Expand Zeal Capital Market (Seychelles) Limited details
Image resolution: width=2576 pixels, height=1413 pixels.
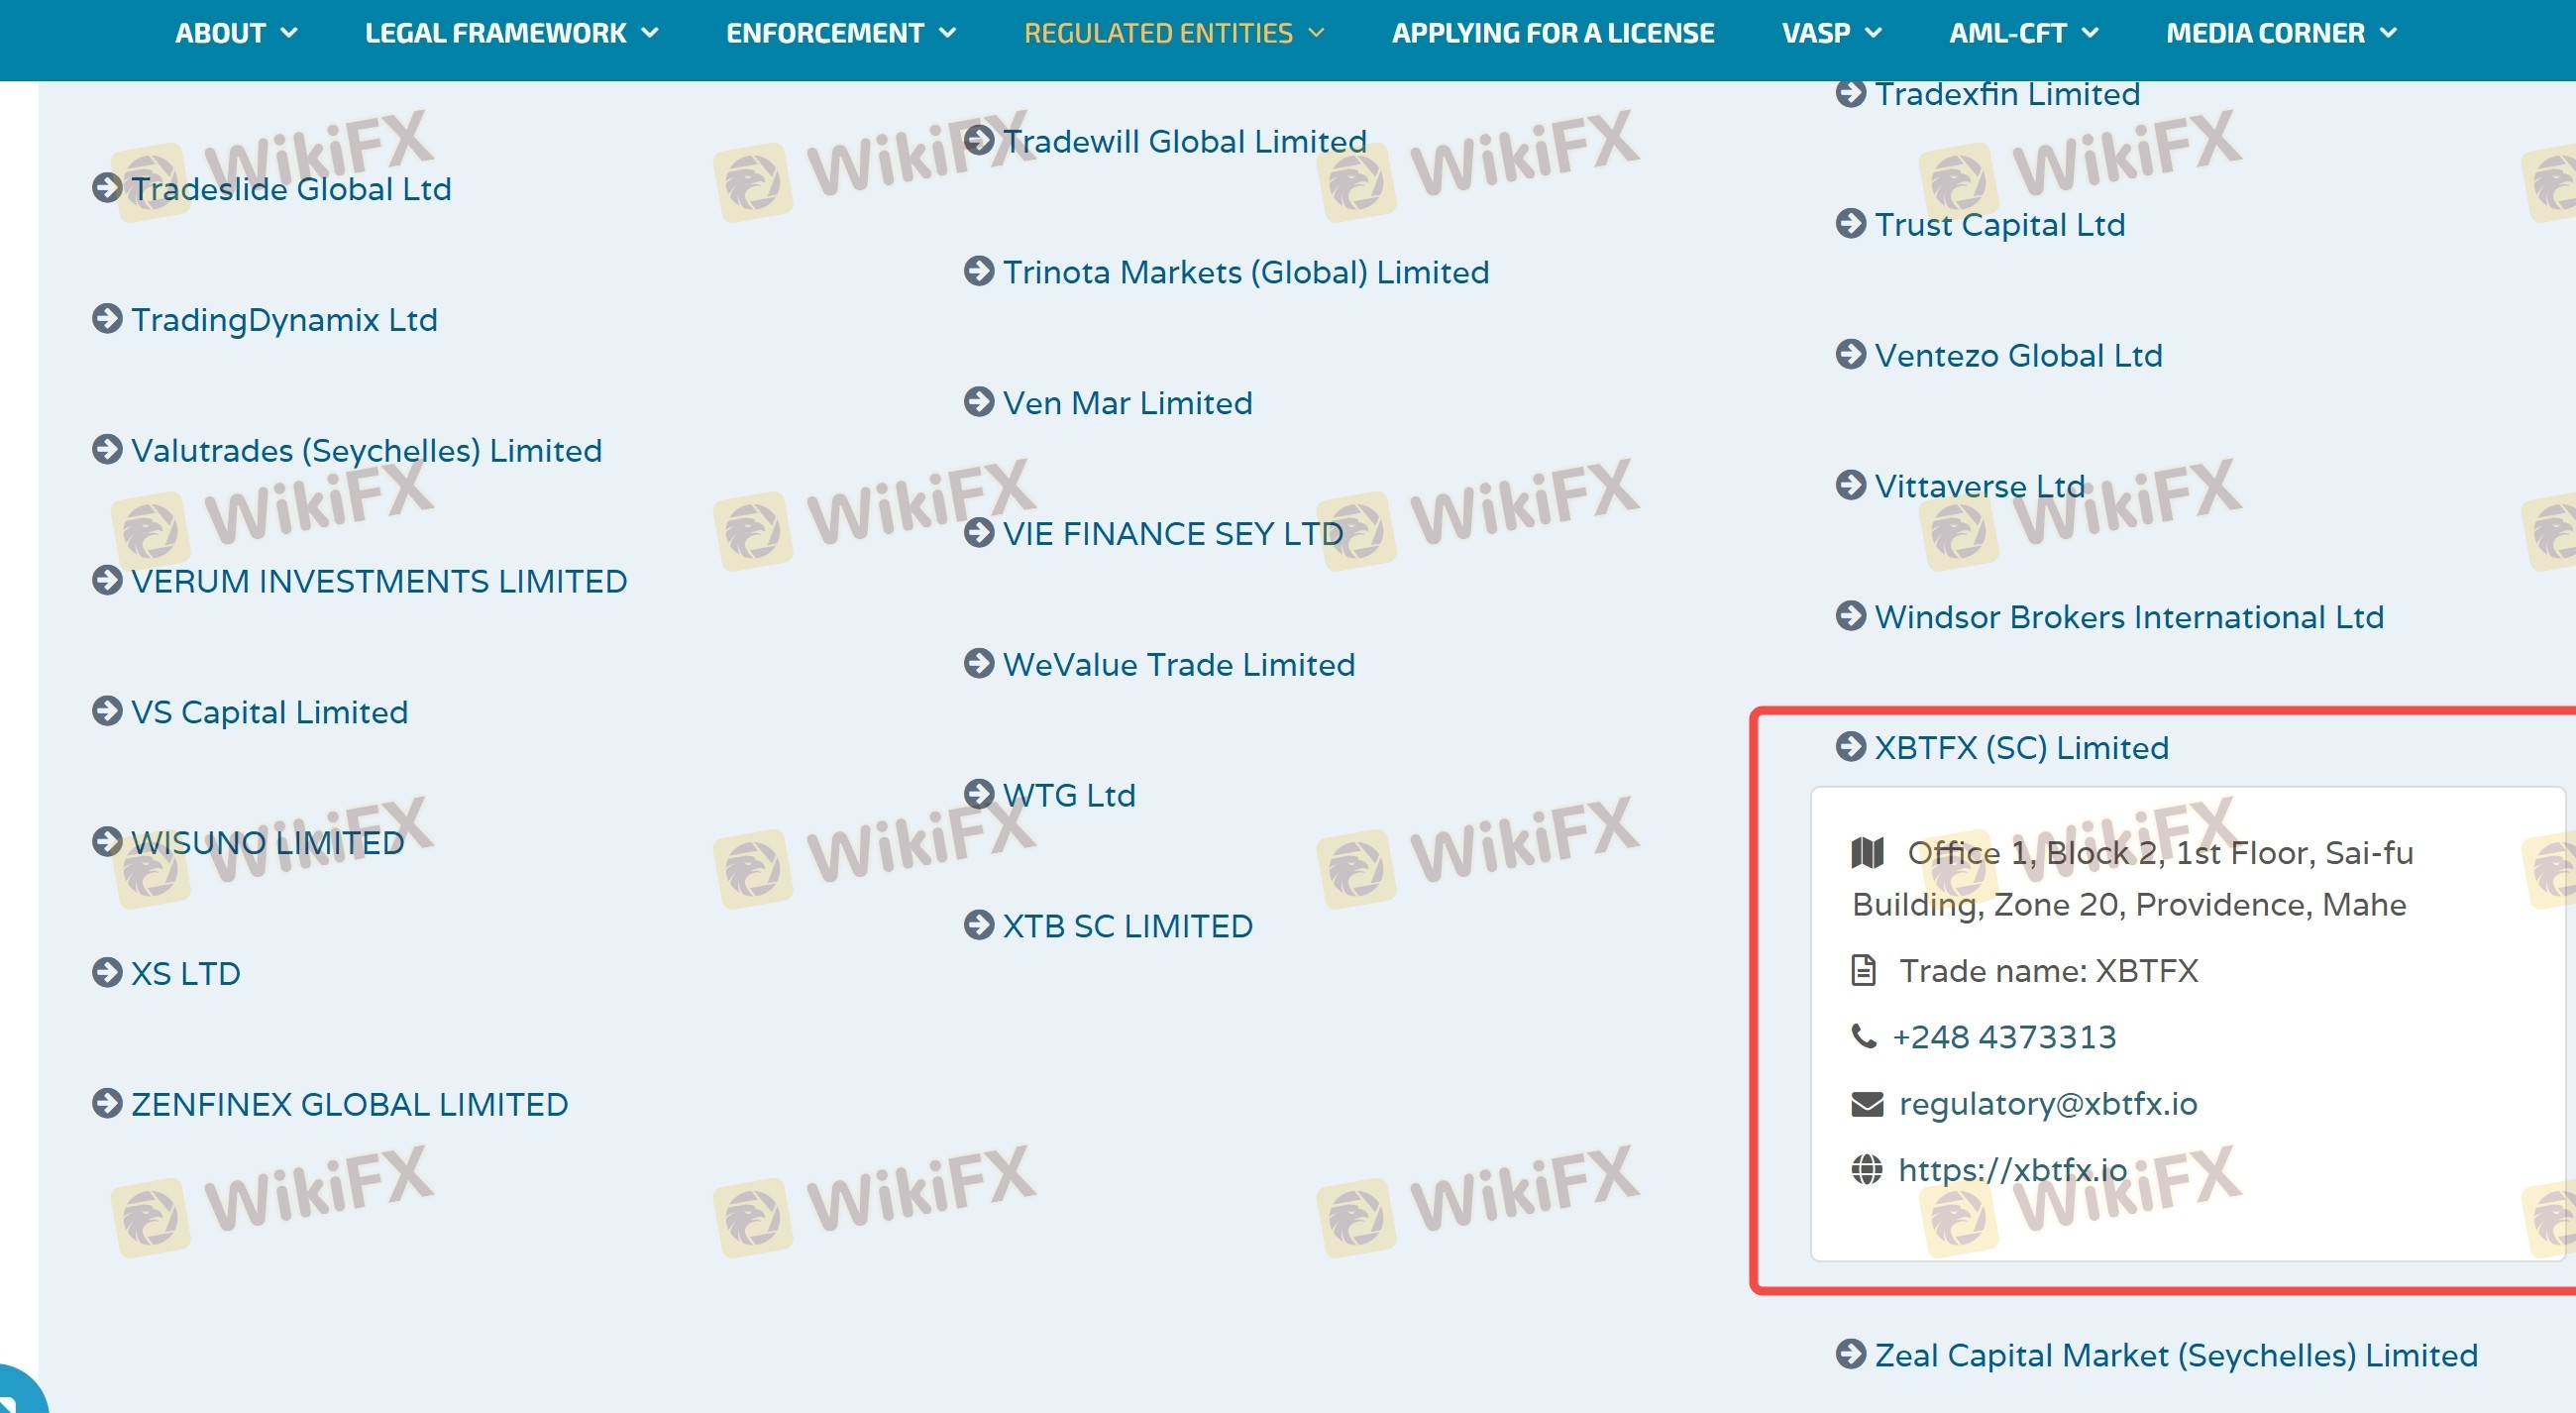coord(2175,1355)
